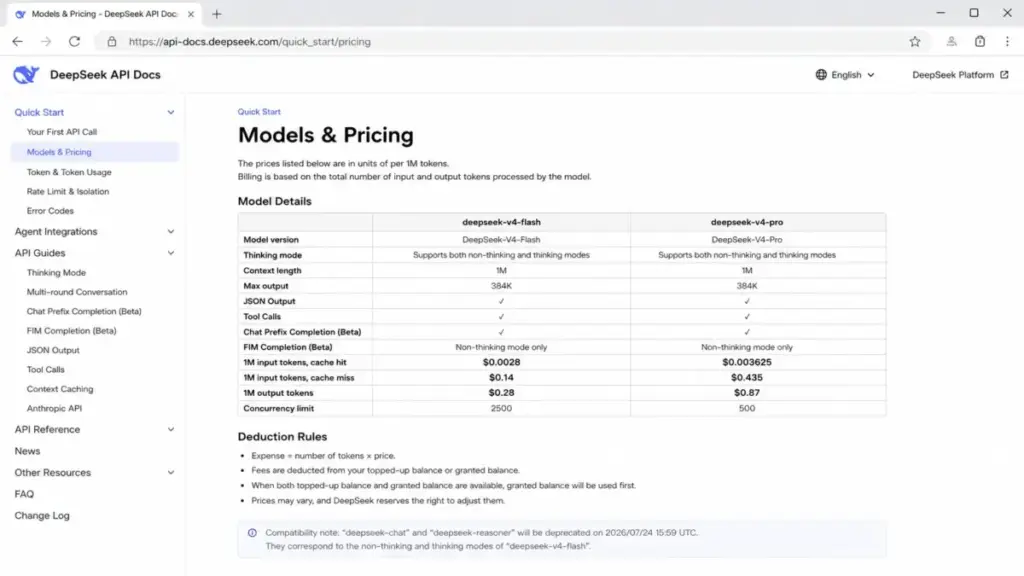The height and width of the screenshot is (576, 1024).
Task: Expand the Agent Integrations chevron
Action: [x=170, y=231]
